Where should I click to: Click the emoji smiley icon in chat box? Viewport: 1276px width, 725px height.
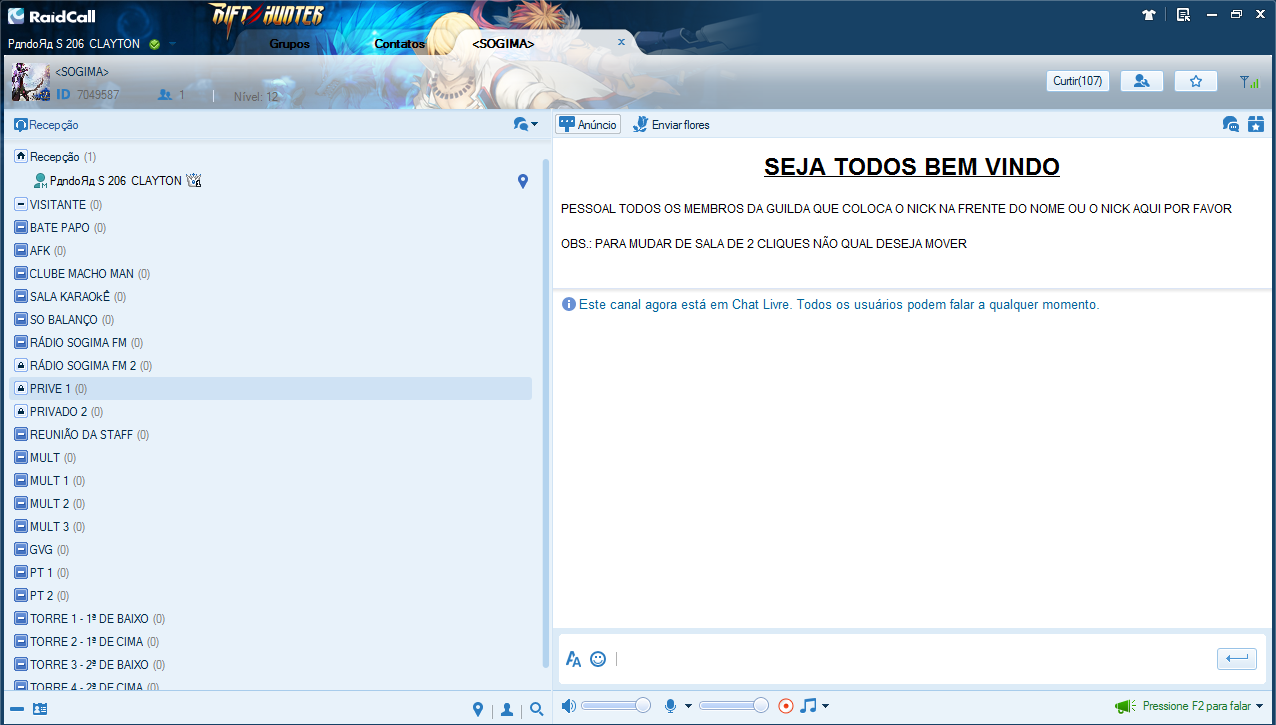coord(598,659)
